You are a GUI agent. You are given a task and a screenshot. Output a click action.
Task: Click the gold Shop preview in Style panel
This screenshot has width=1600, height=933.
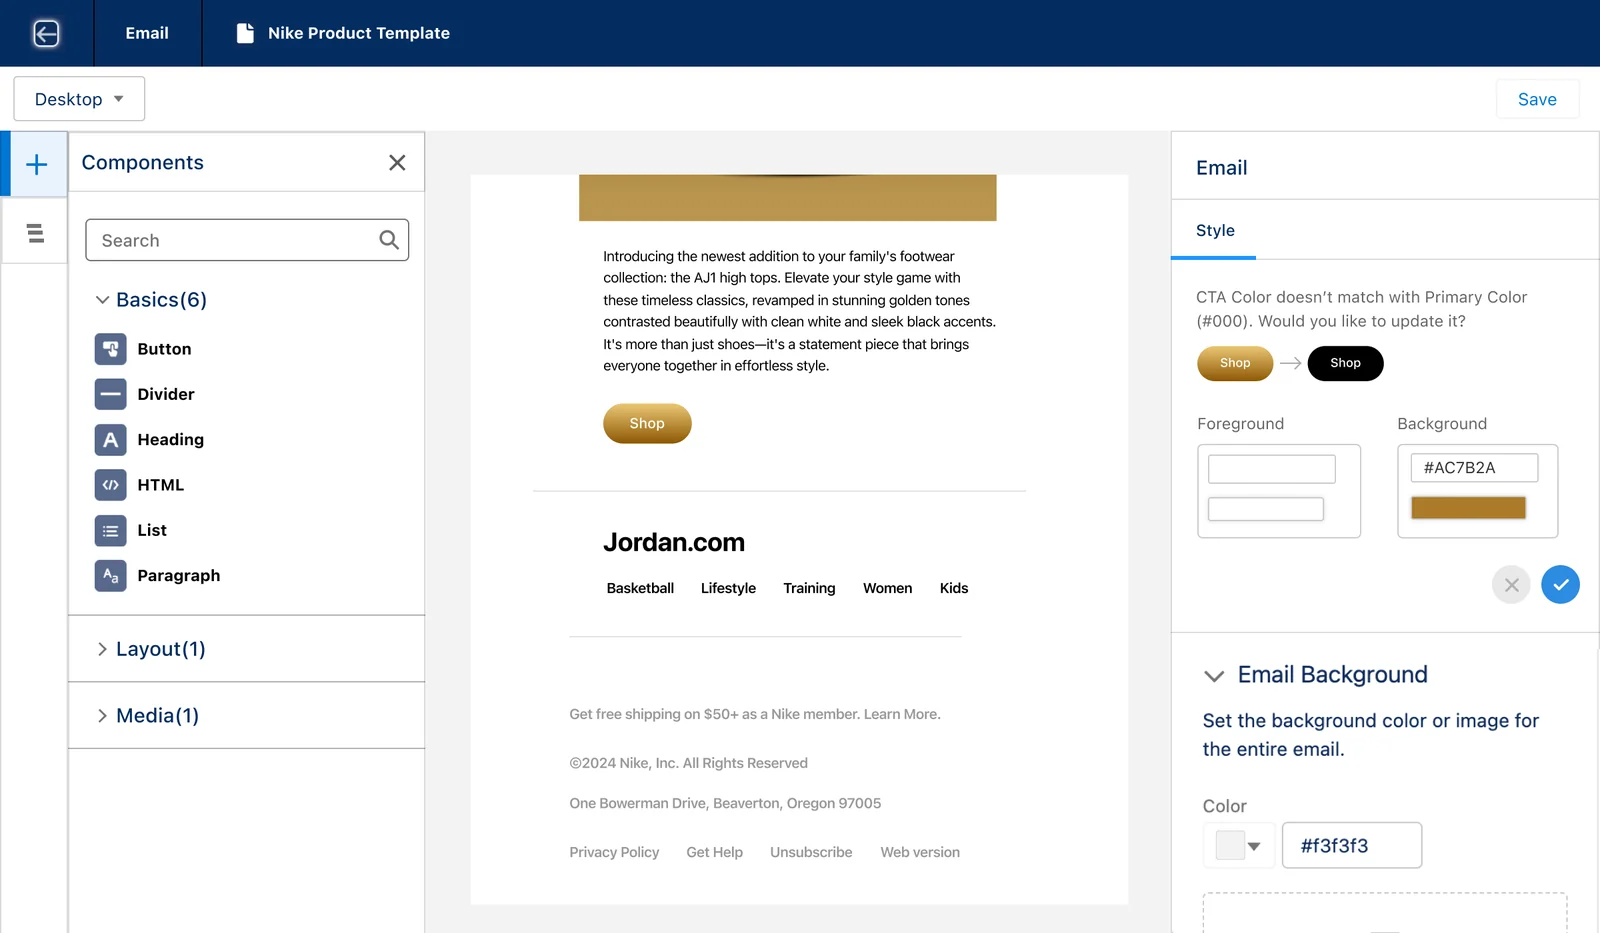pyautogui.click(x=1235, y=363)
